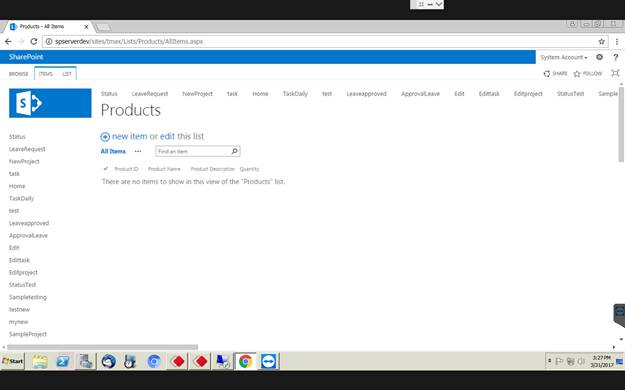Click the help question mark icon
The width and height of the screenshot is (625, 390).
pos(615,57)
